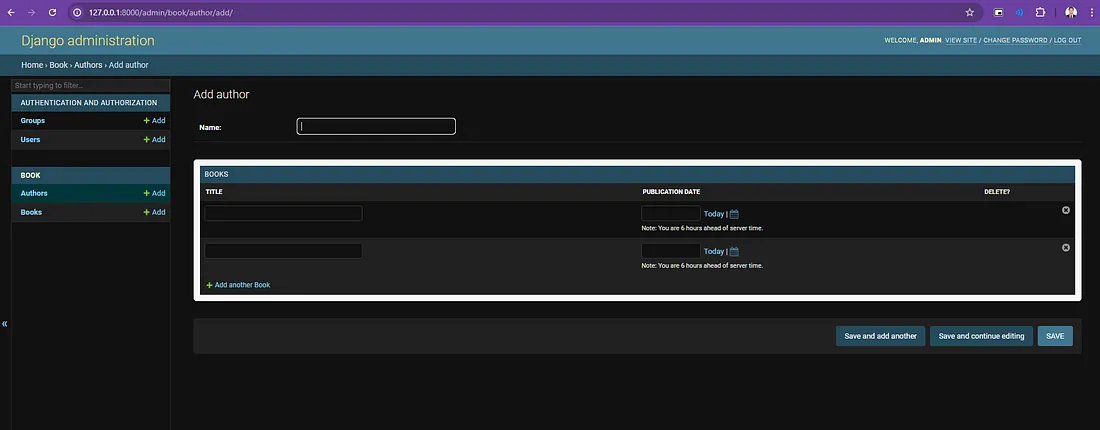Viewport: 1100px width, 430px height.
Task: Focus the sidebar filter search field
Action: tap(90, 86)
